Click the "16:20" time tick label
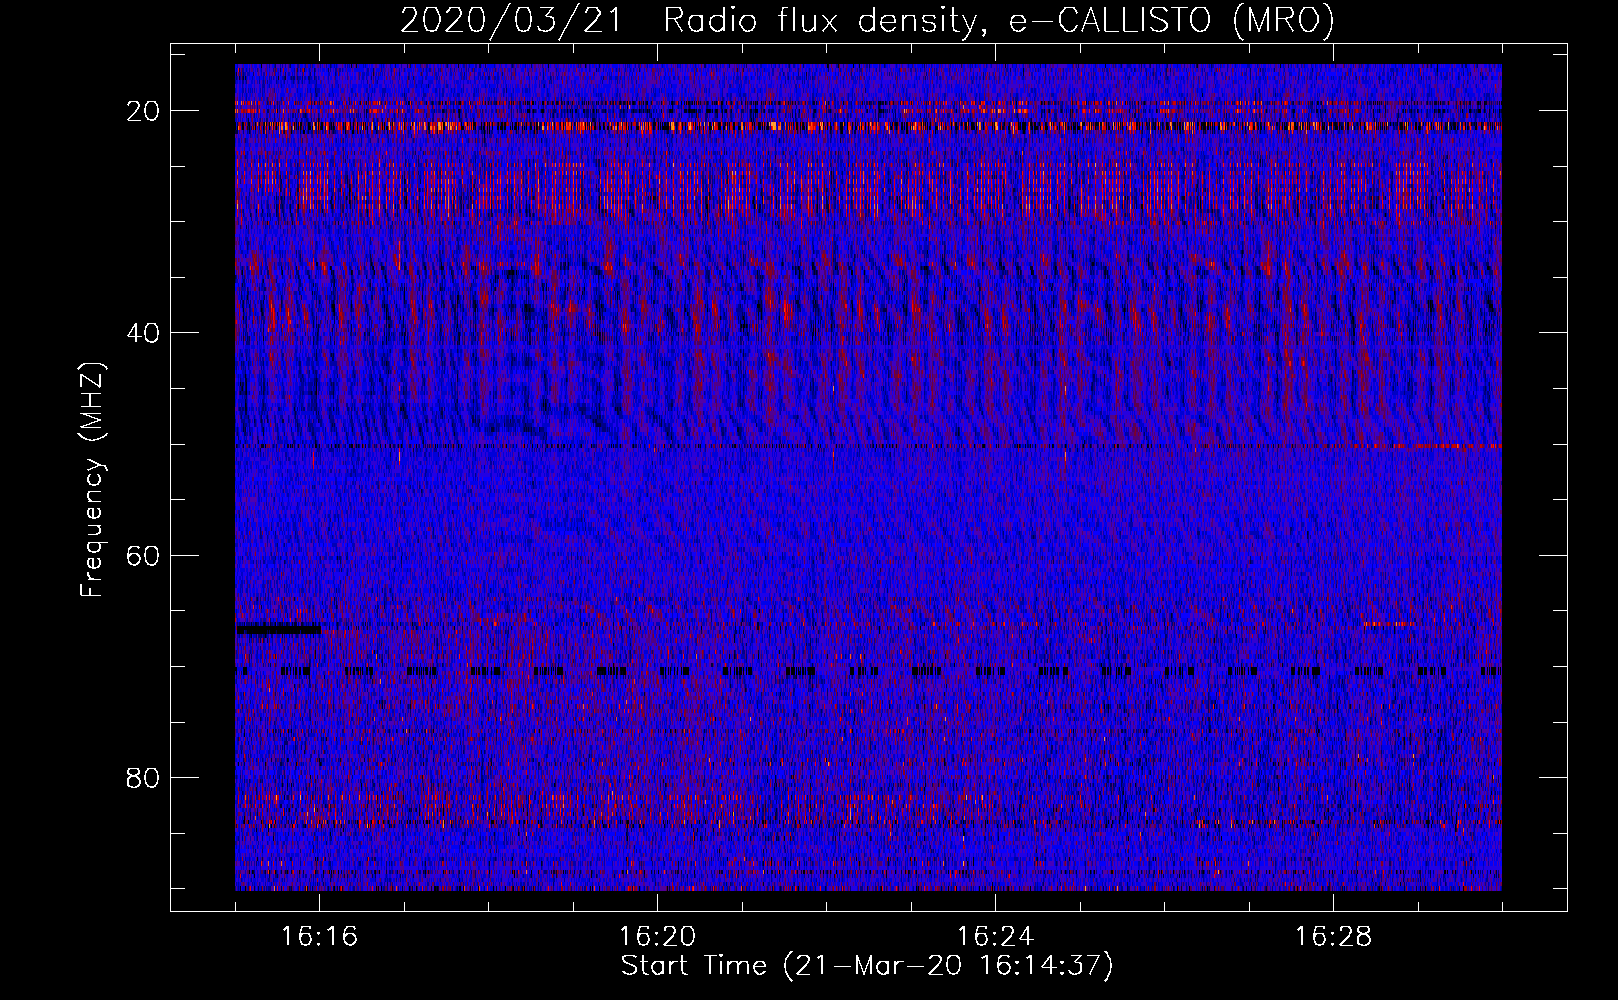Image resolution: width=1618 pixels, height=1000 pixels. (x=657, y=937)
